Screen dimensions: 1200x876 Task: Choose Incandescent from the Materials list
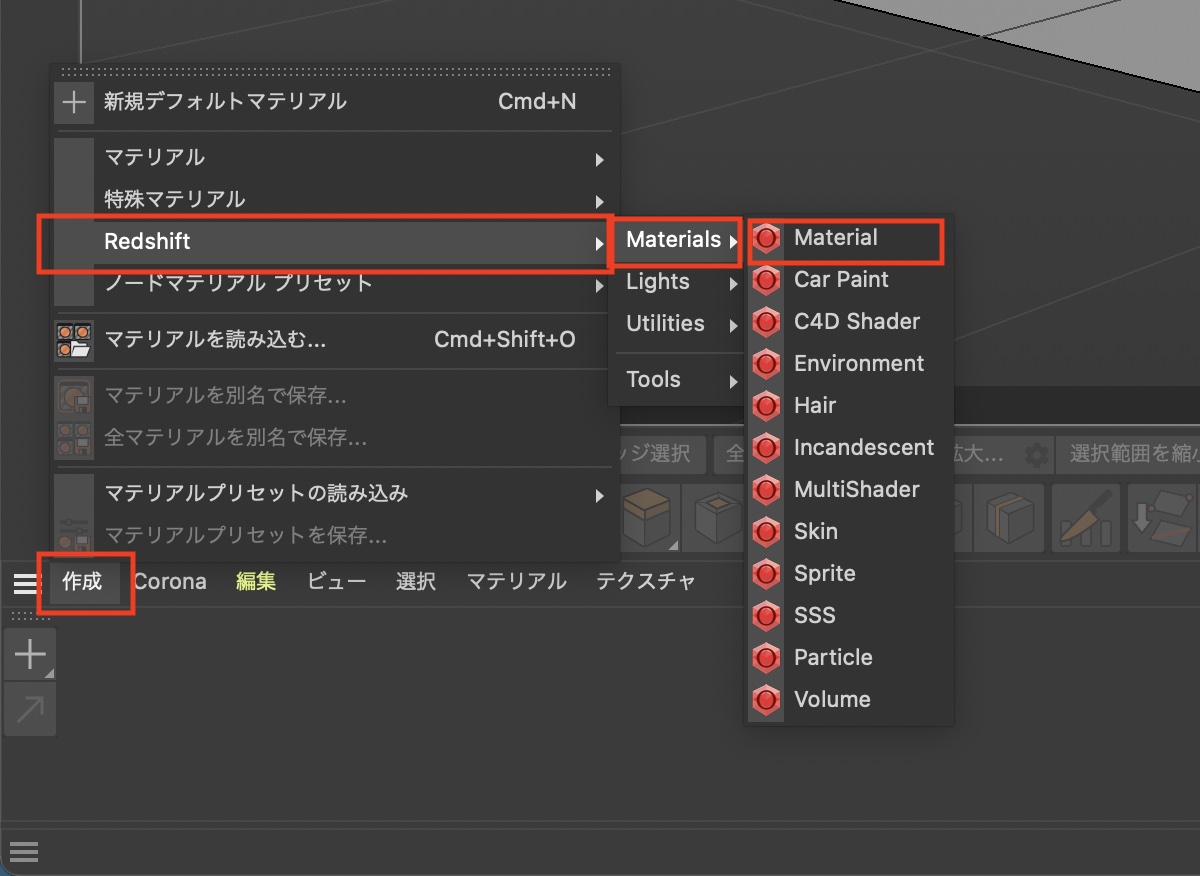coord(863,447)
